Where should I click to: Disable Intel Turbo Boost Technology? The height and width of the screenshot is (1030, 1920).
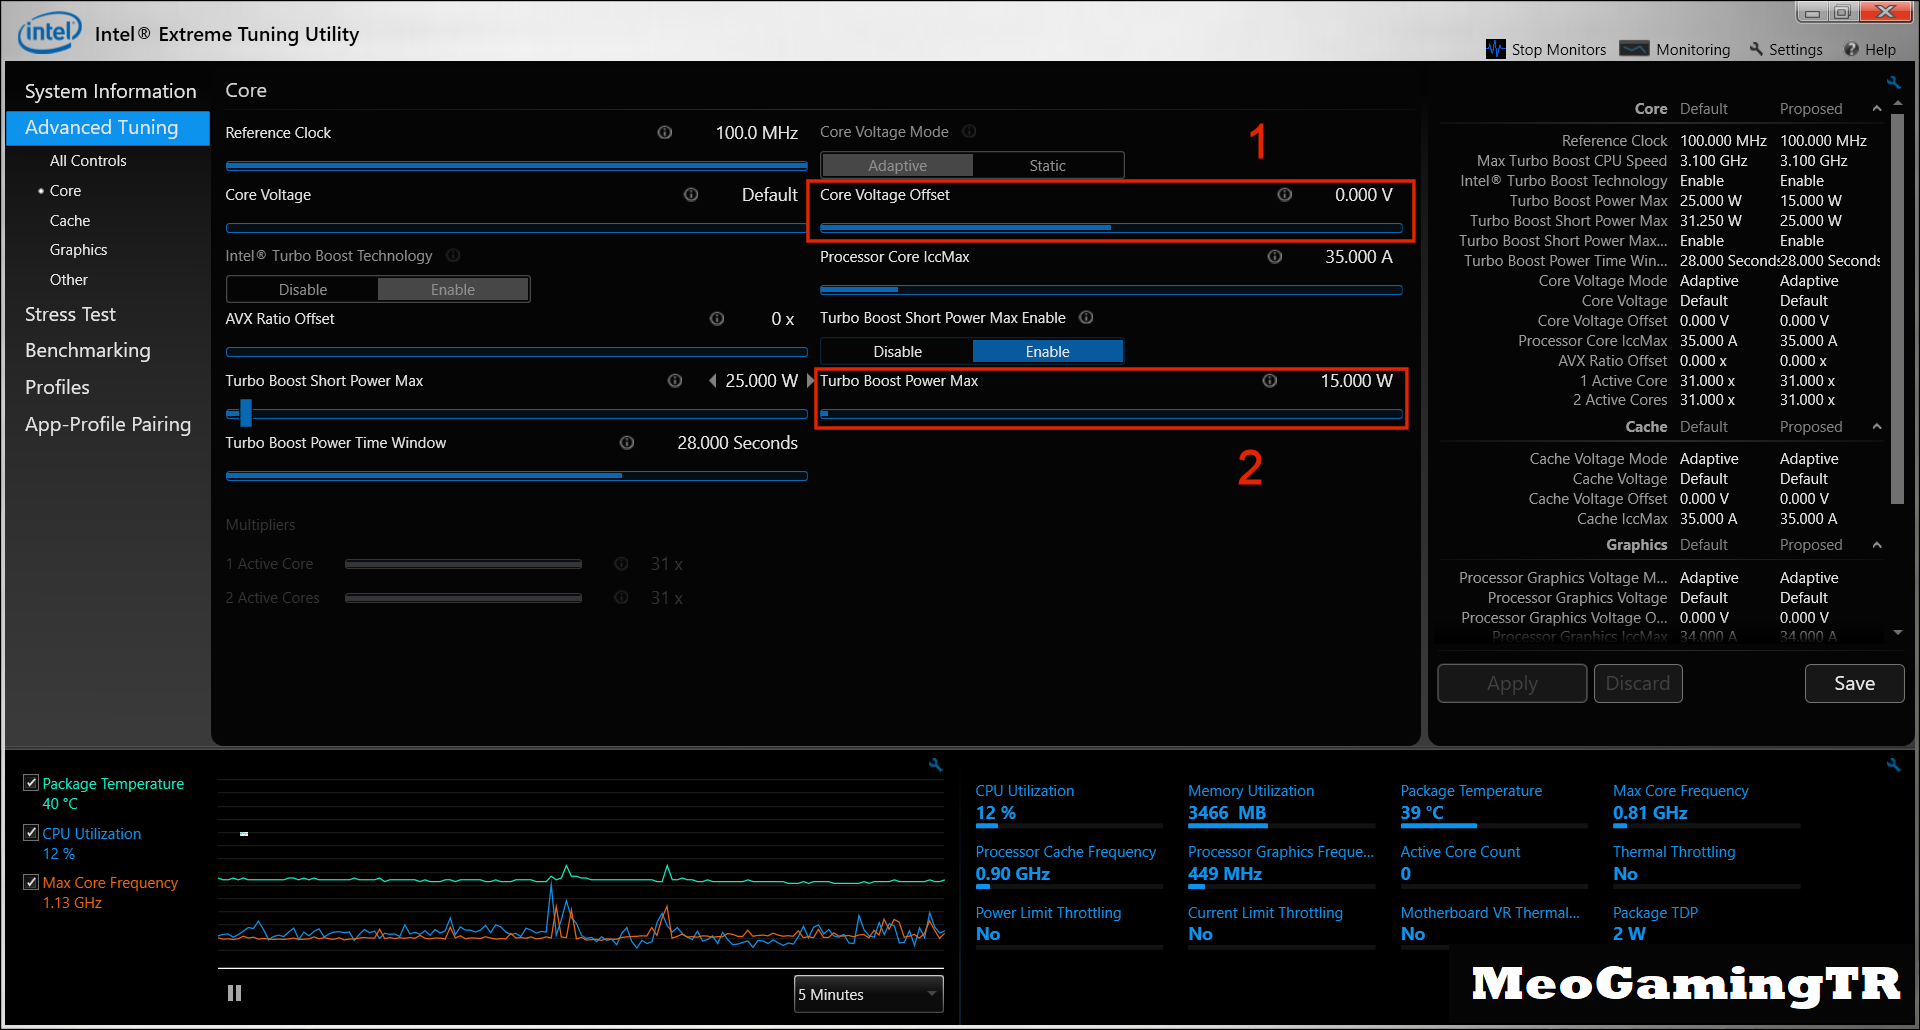click(303, 289)
